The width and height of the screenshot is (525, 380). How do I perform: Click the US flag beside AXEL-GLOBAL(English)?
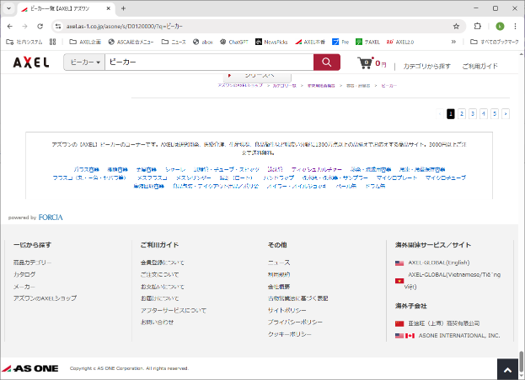click(399, 263)
